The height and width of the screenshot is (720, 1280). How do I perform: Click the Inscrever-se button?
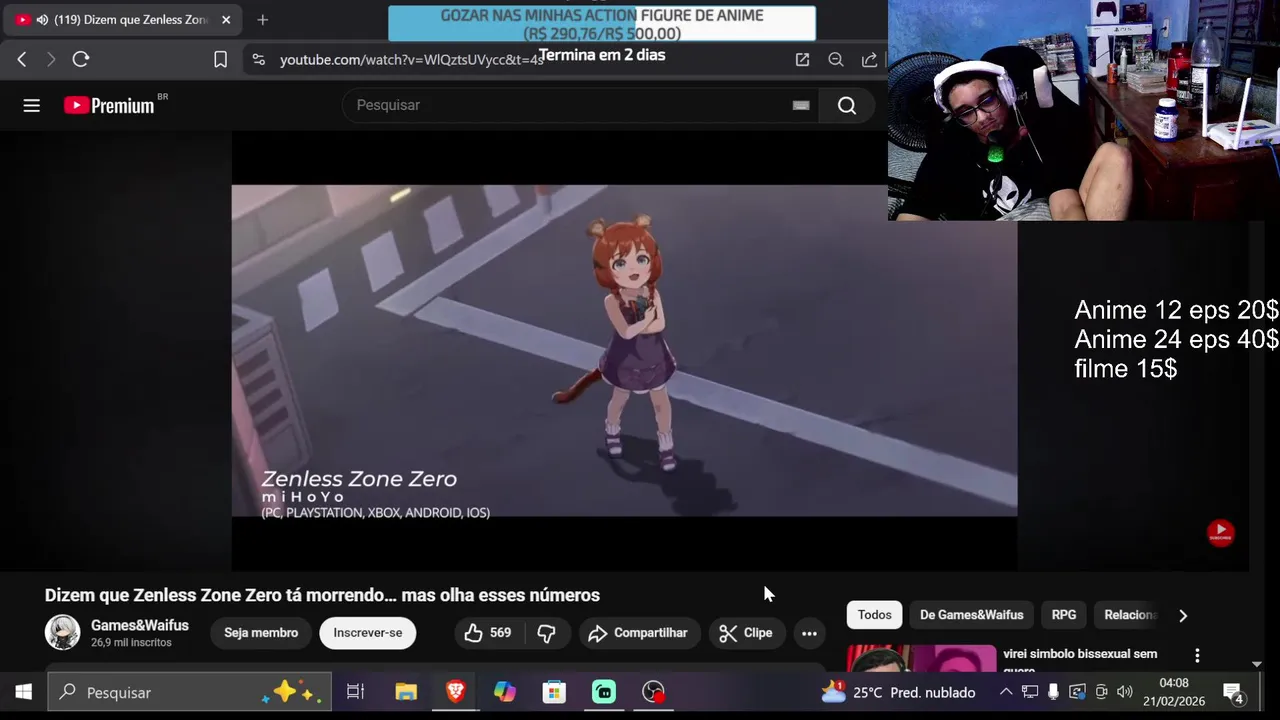click(x=368, y=633)
